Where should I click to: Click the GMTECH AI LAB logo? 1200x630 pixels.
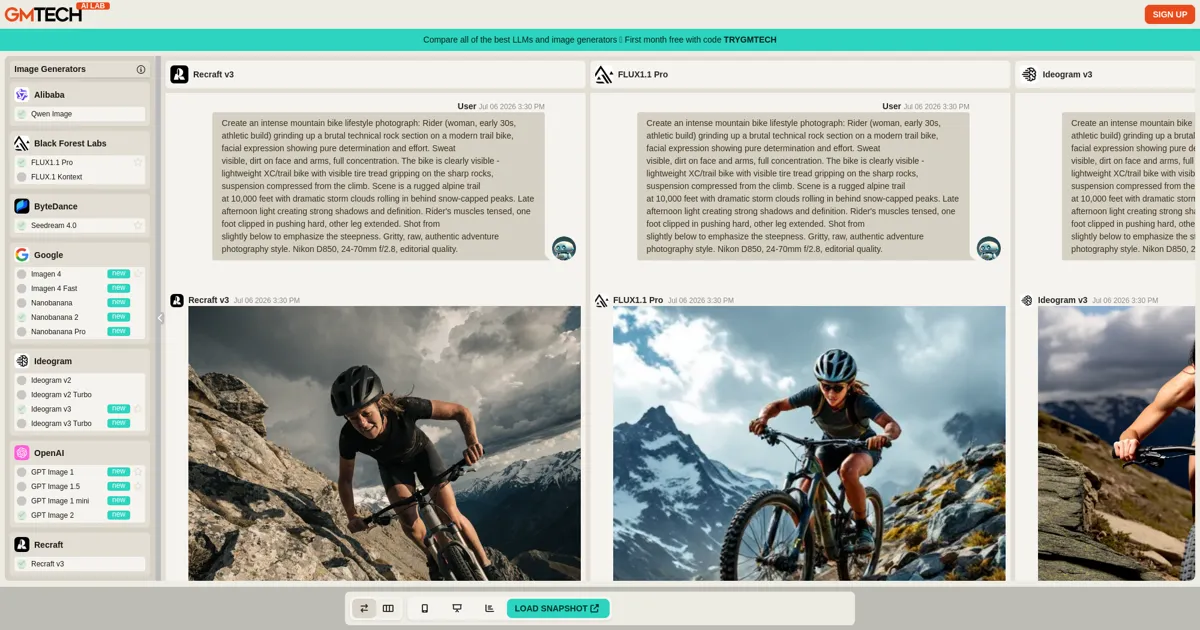(57, 12)
